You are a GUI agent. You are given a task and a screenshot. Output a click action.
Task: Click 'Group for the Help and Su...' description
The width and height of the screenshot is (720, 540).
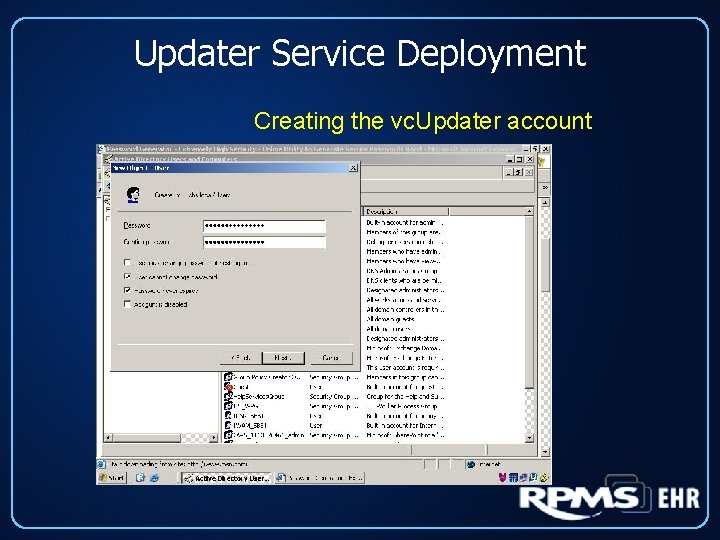coord(405,396)
